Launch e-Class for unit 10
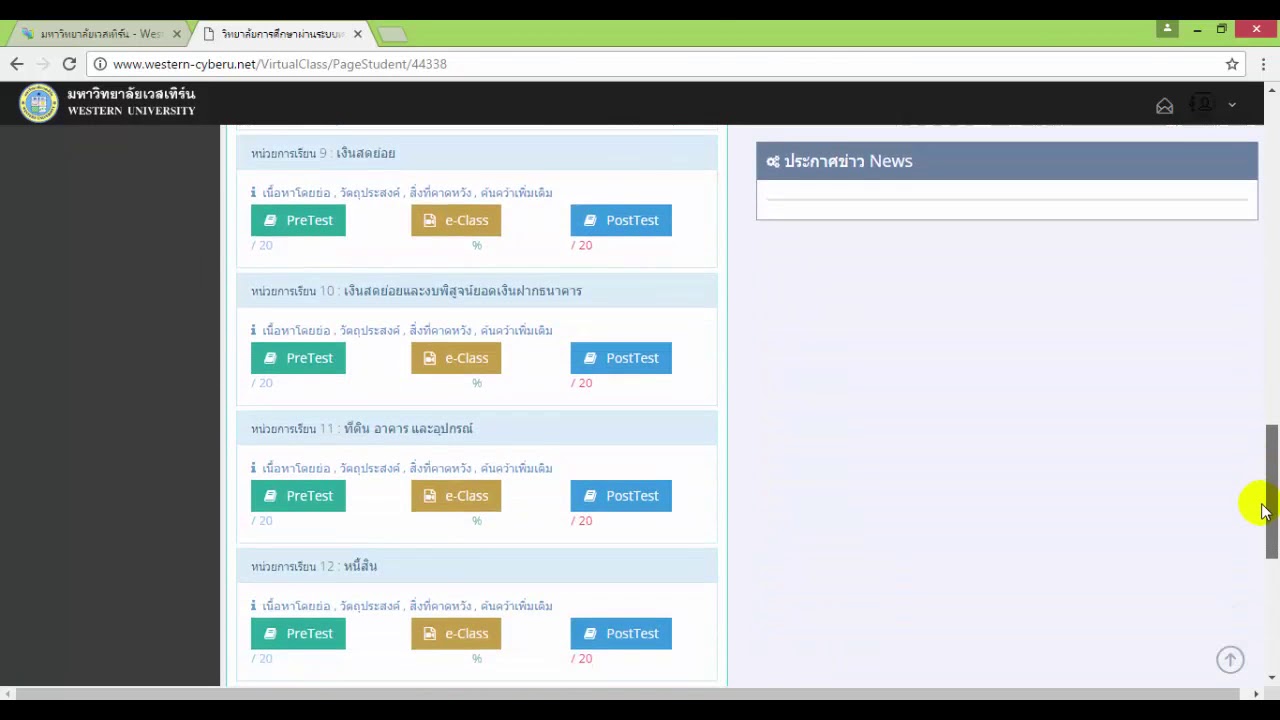The image size is (1280, 720). tap(456, 358)
